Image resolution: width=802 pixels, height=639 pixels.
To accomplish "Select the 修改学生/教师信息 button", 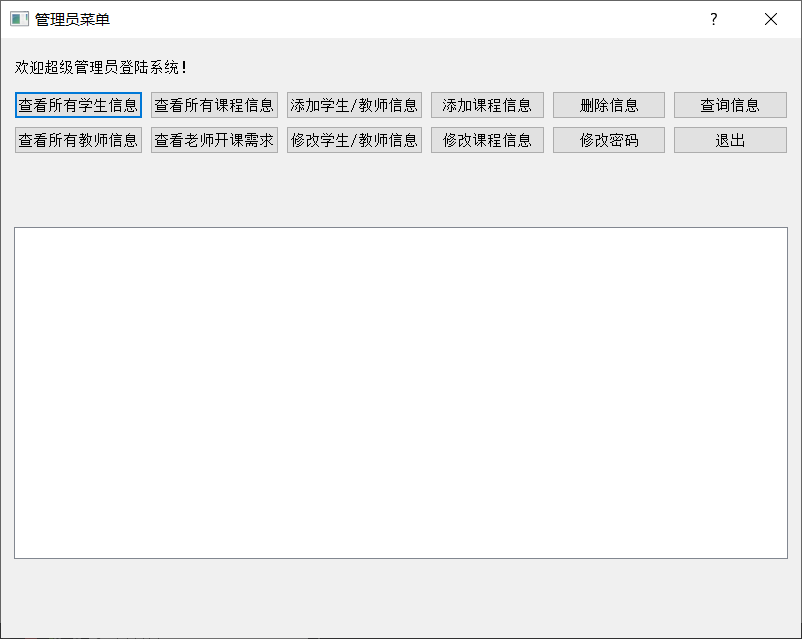I will point(354,140).
